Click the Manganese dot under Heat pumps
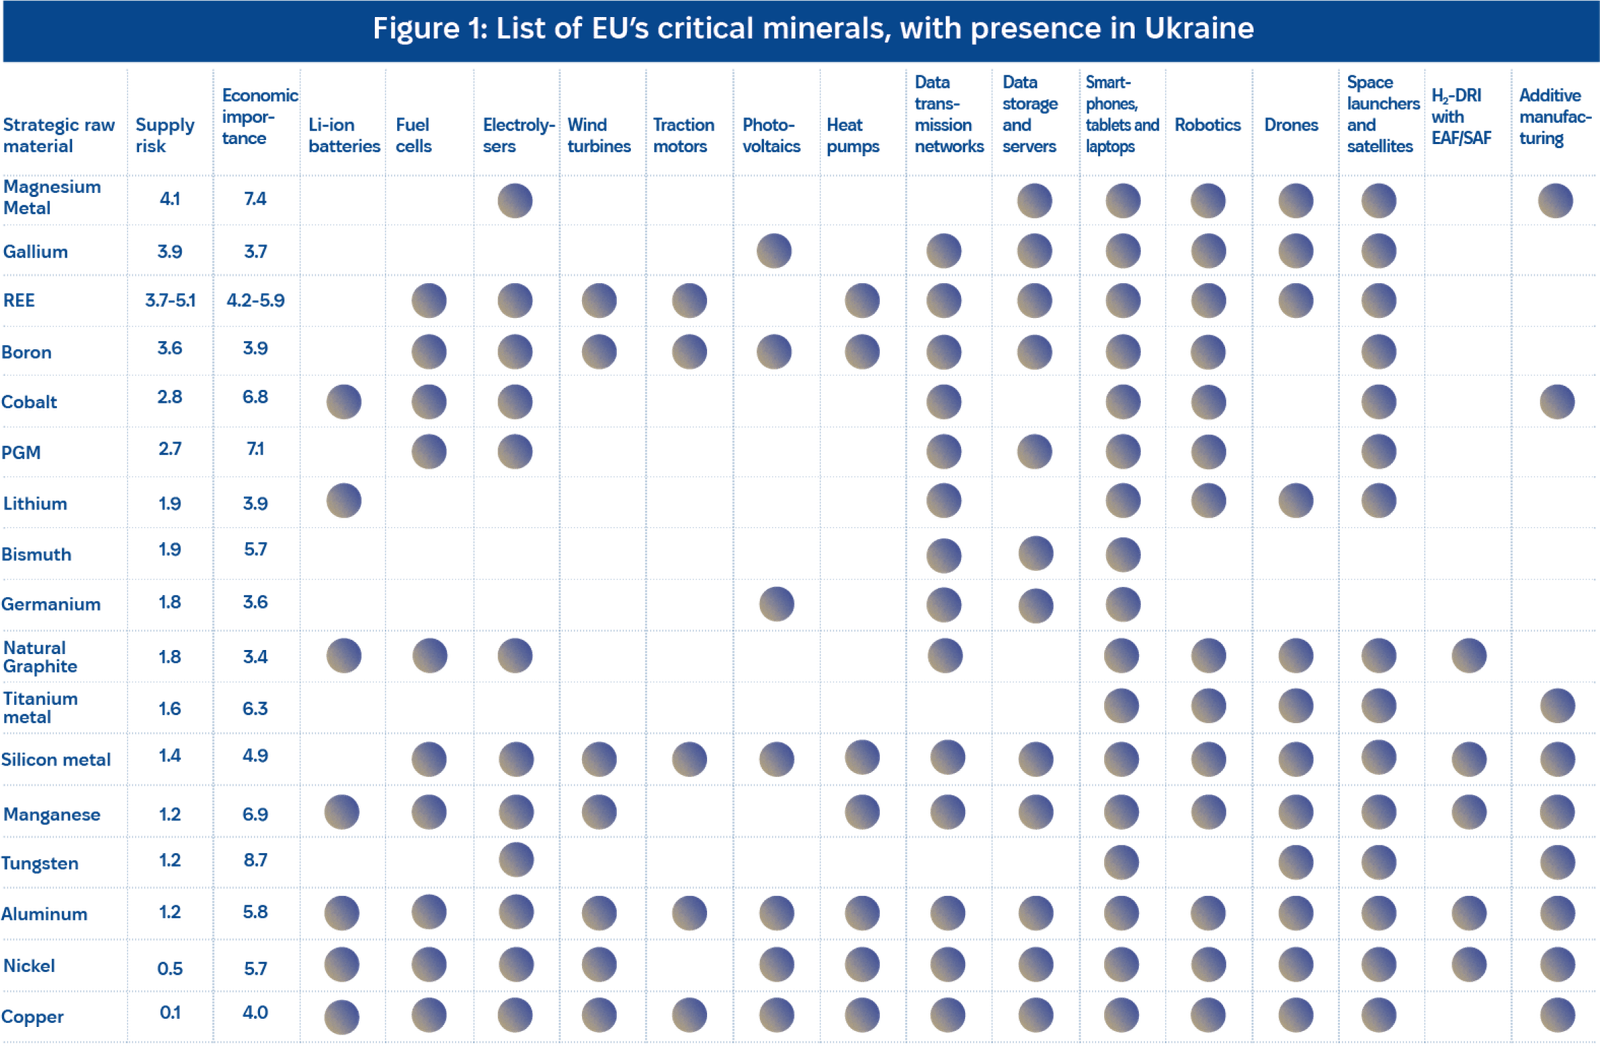 coord(862,812)
